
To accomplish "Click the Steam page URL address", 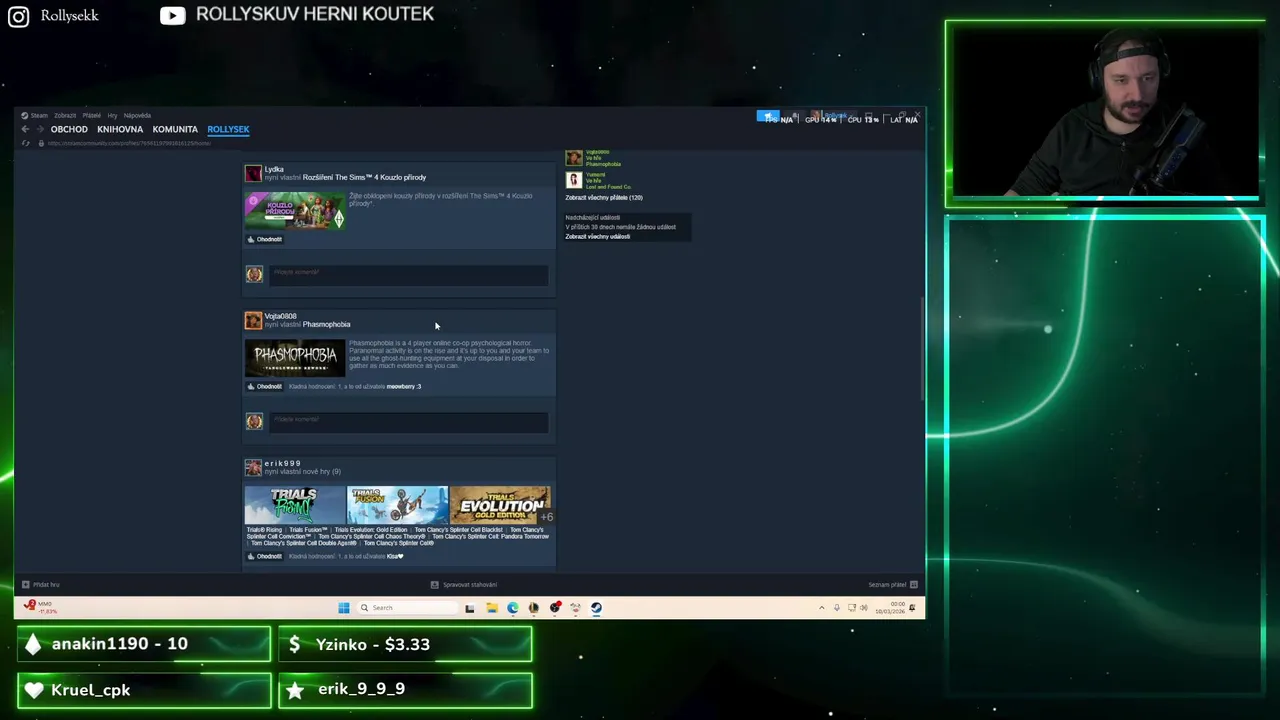I will point(129,143).
